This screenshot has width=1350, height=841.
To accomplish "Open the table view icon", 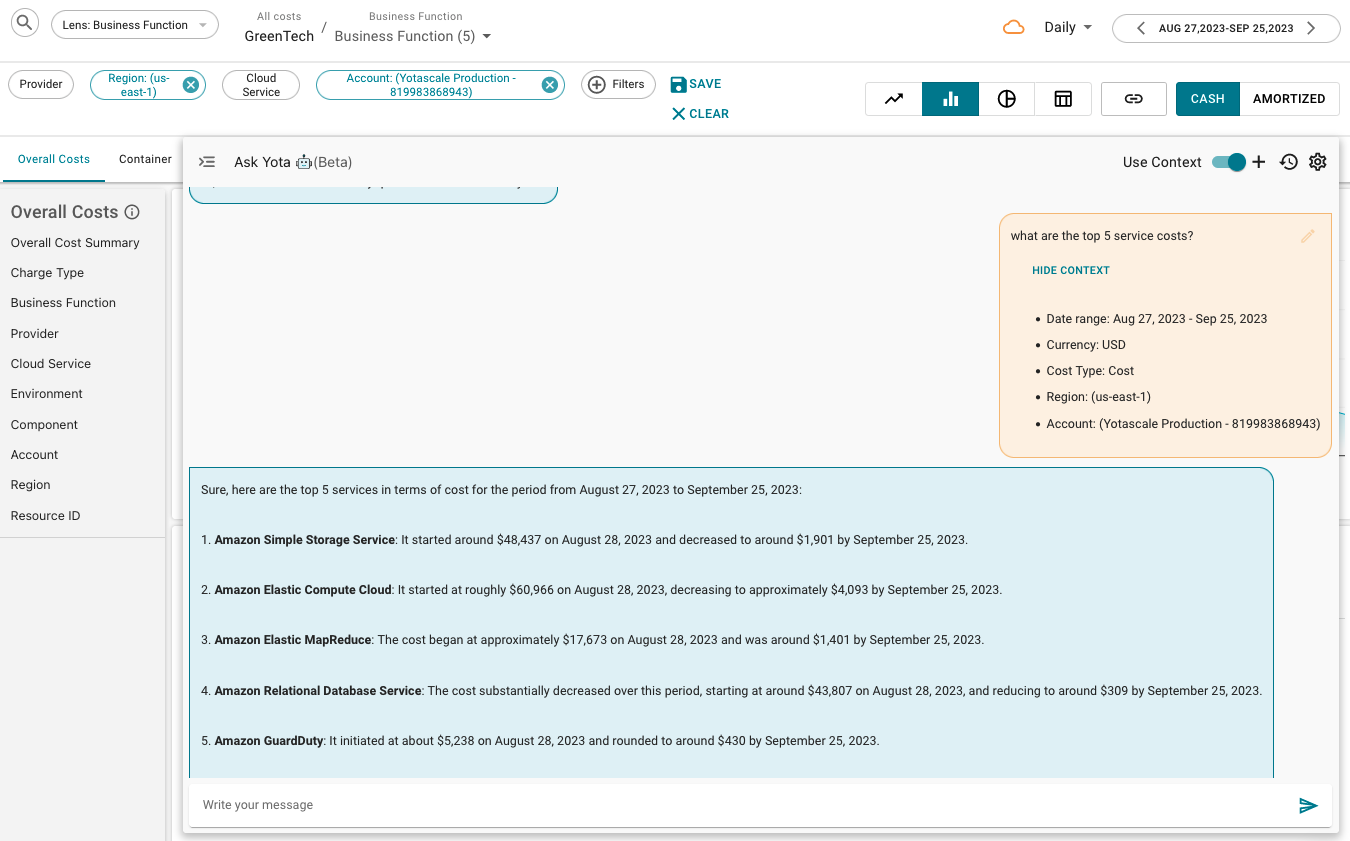I will tap(1063, 99).
